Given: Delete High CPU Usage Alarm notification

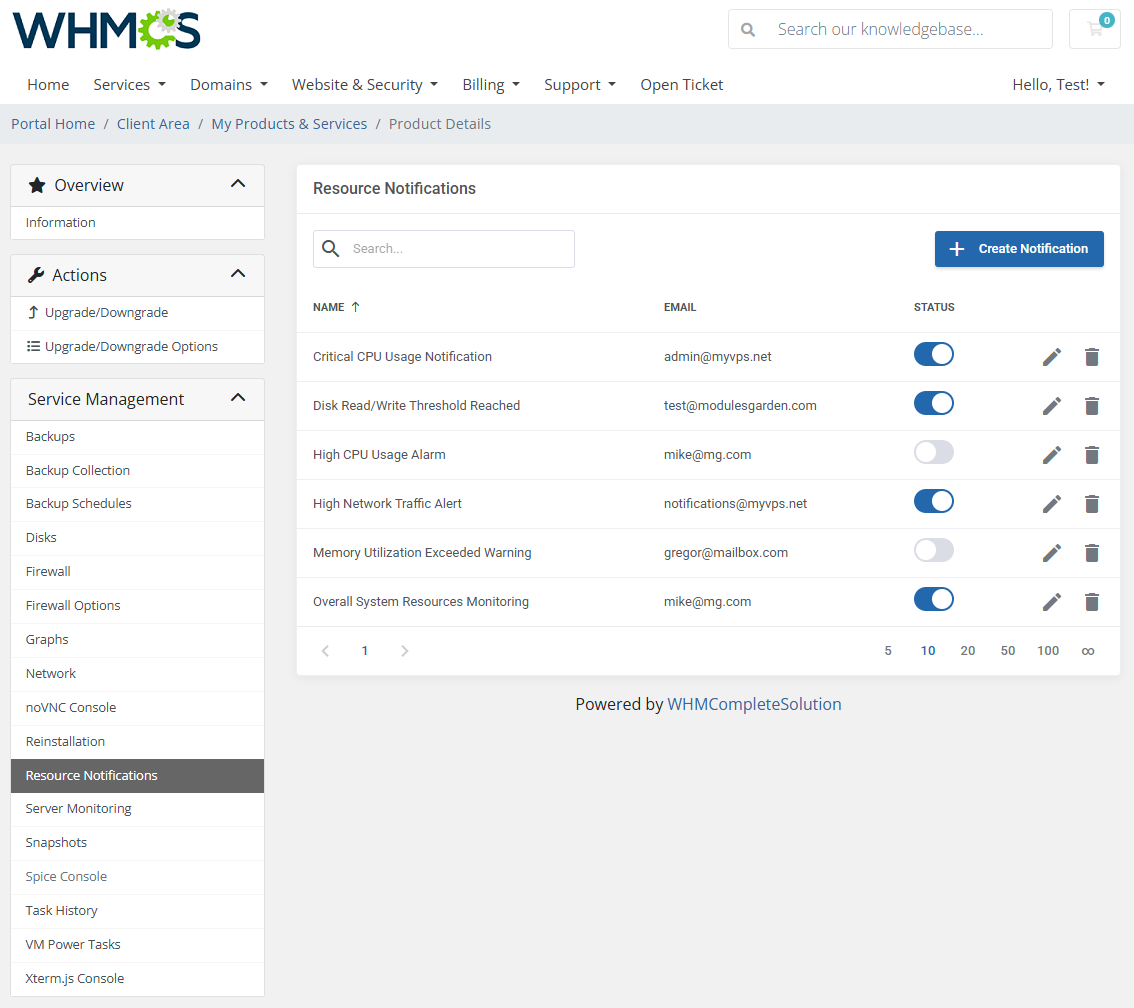Looking at the screenshot, I should tap(1092, 455).
